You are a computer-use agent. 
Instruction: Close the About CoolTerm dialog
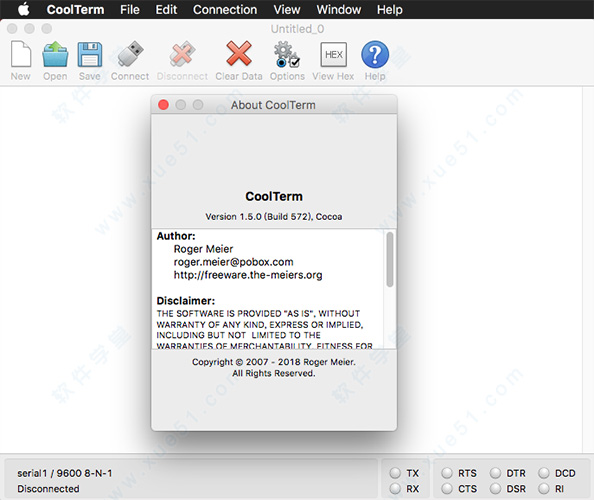(x=163, y=105)
